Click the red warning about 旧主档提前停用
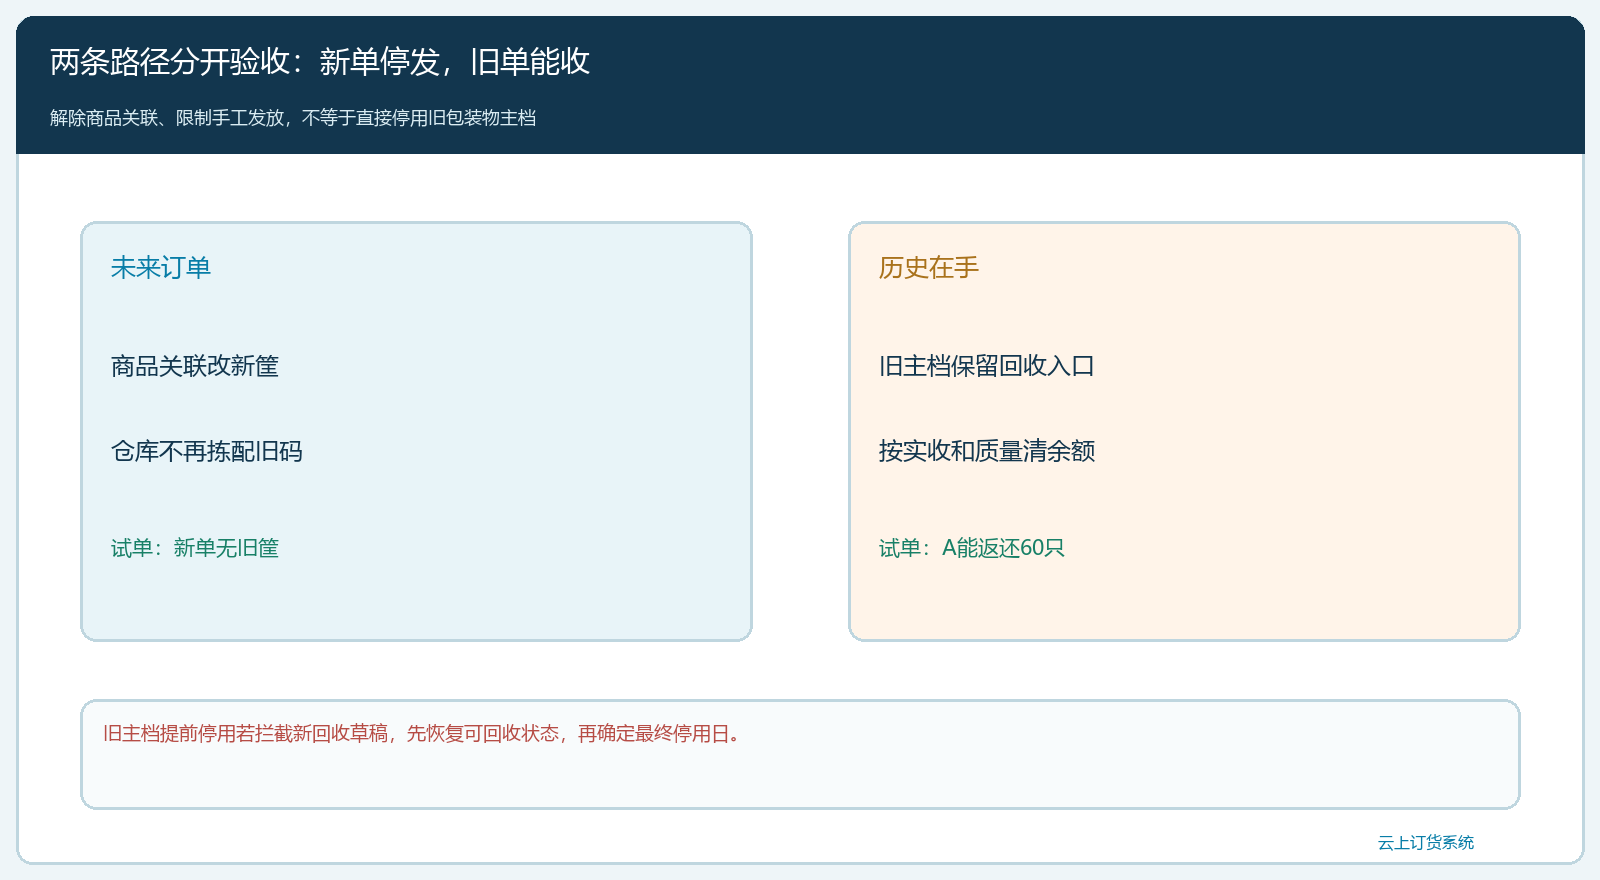This screenshot has width=1600, height=880. tap(422, 734)
